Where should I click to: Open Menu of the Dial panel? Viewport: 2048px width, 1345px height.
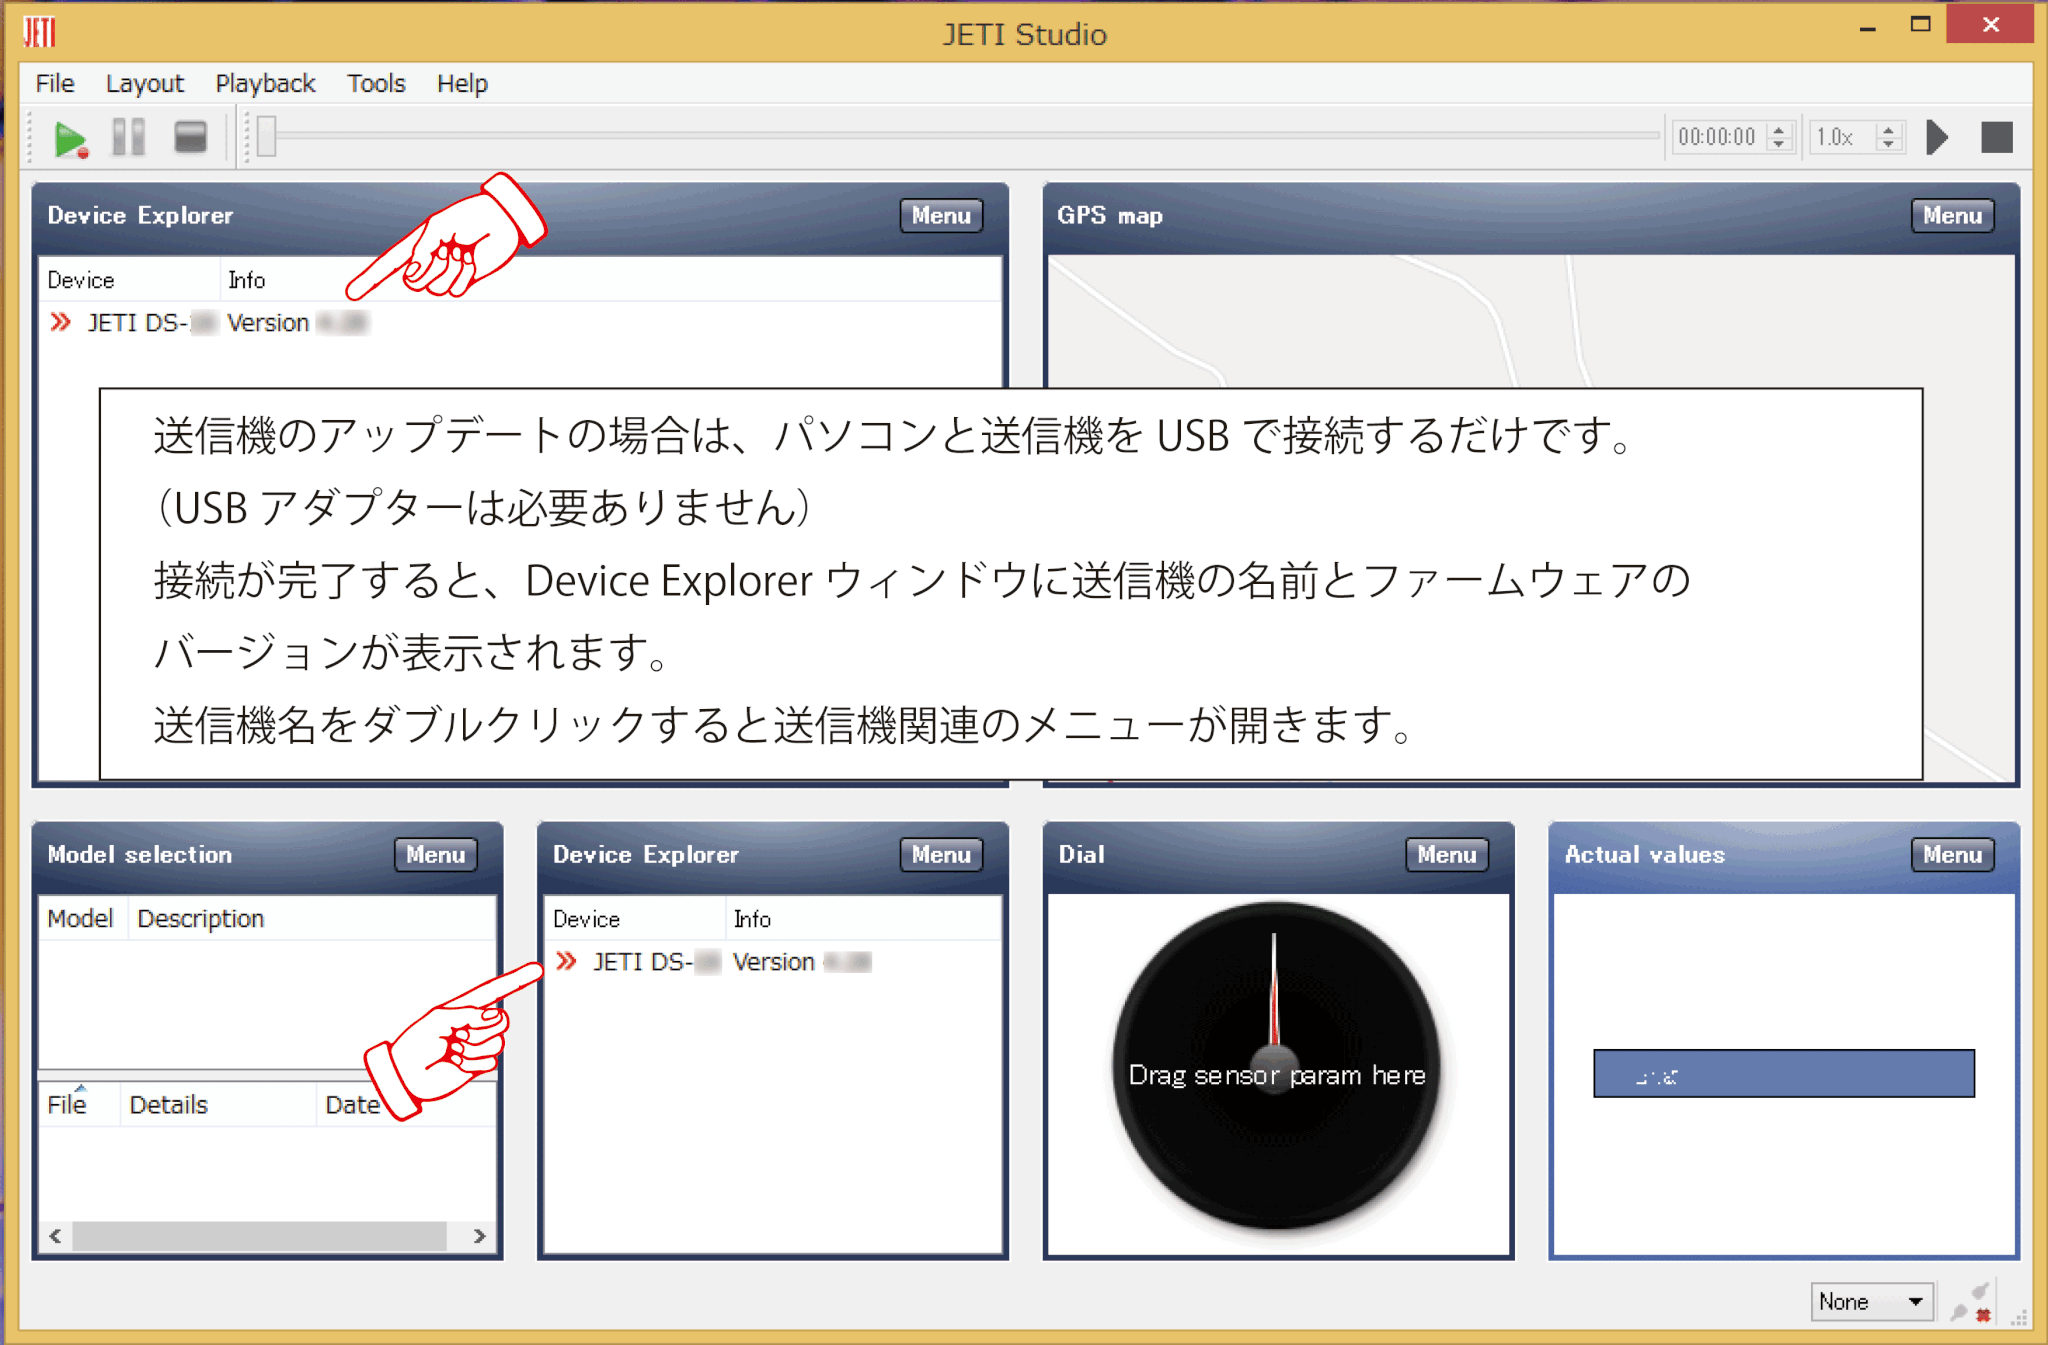pos(1447,854)
